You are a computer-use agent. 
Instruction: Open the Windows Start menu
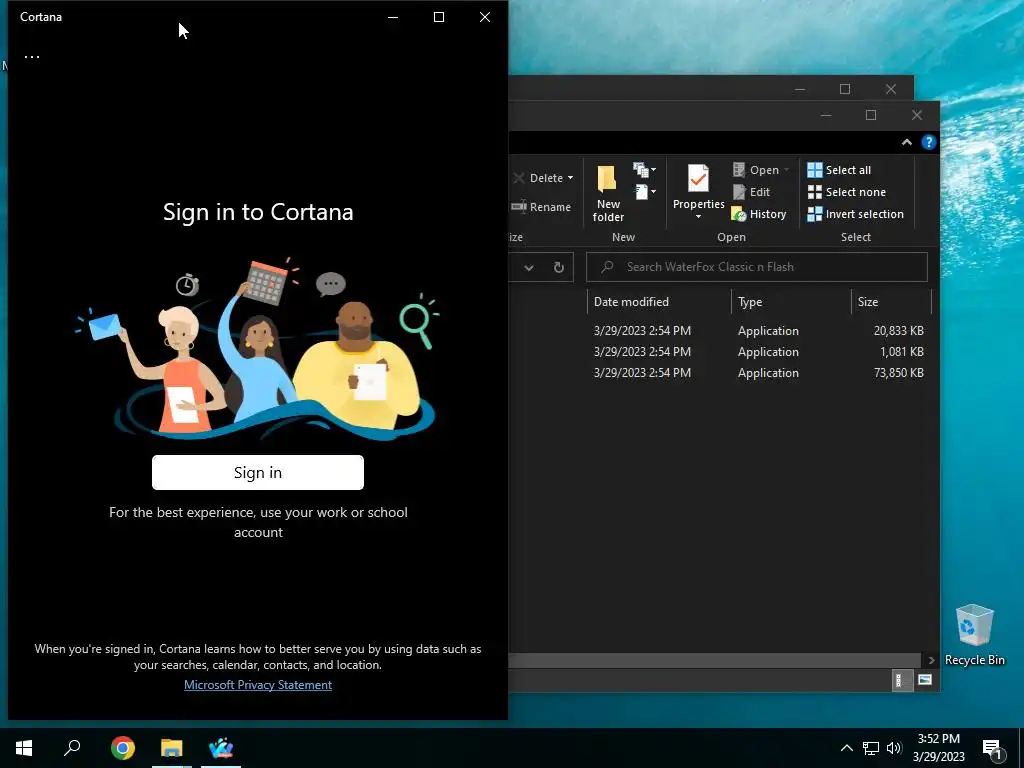(24, 748)
